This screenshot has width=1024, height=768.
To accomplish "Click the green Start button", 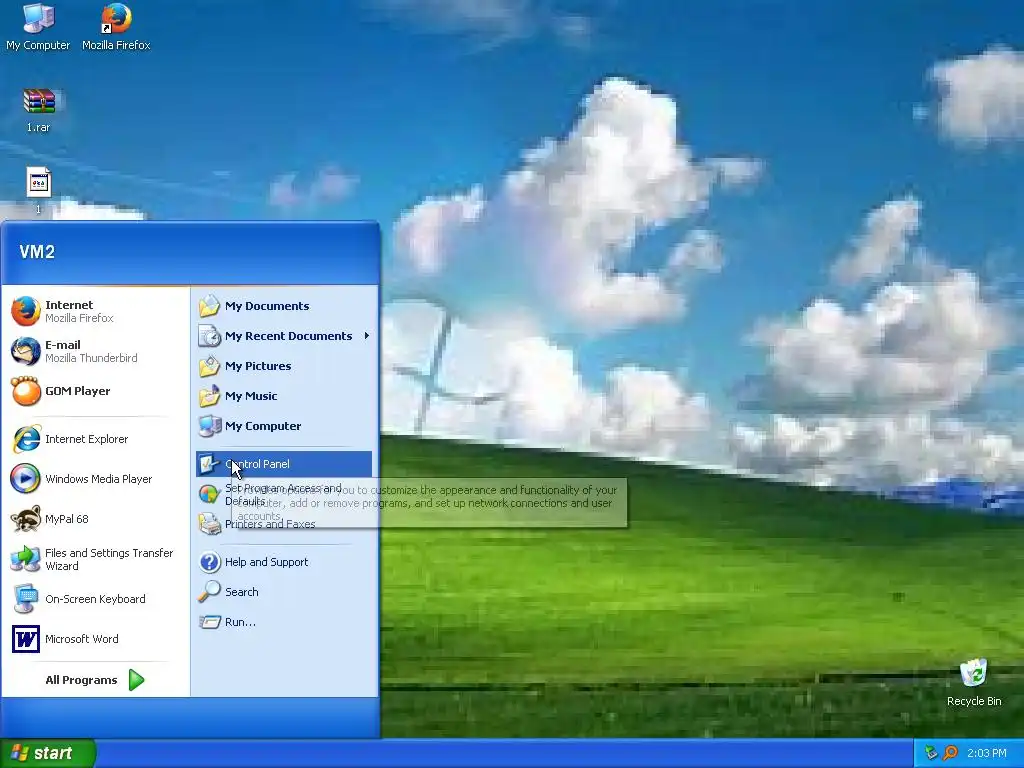I will (x=48, y=753).
